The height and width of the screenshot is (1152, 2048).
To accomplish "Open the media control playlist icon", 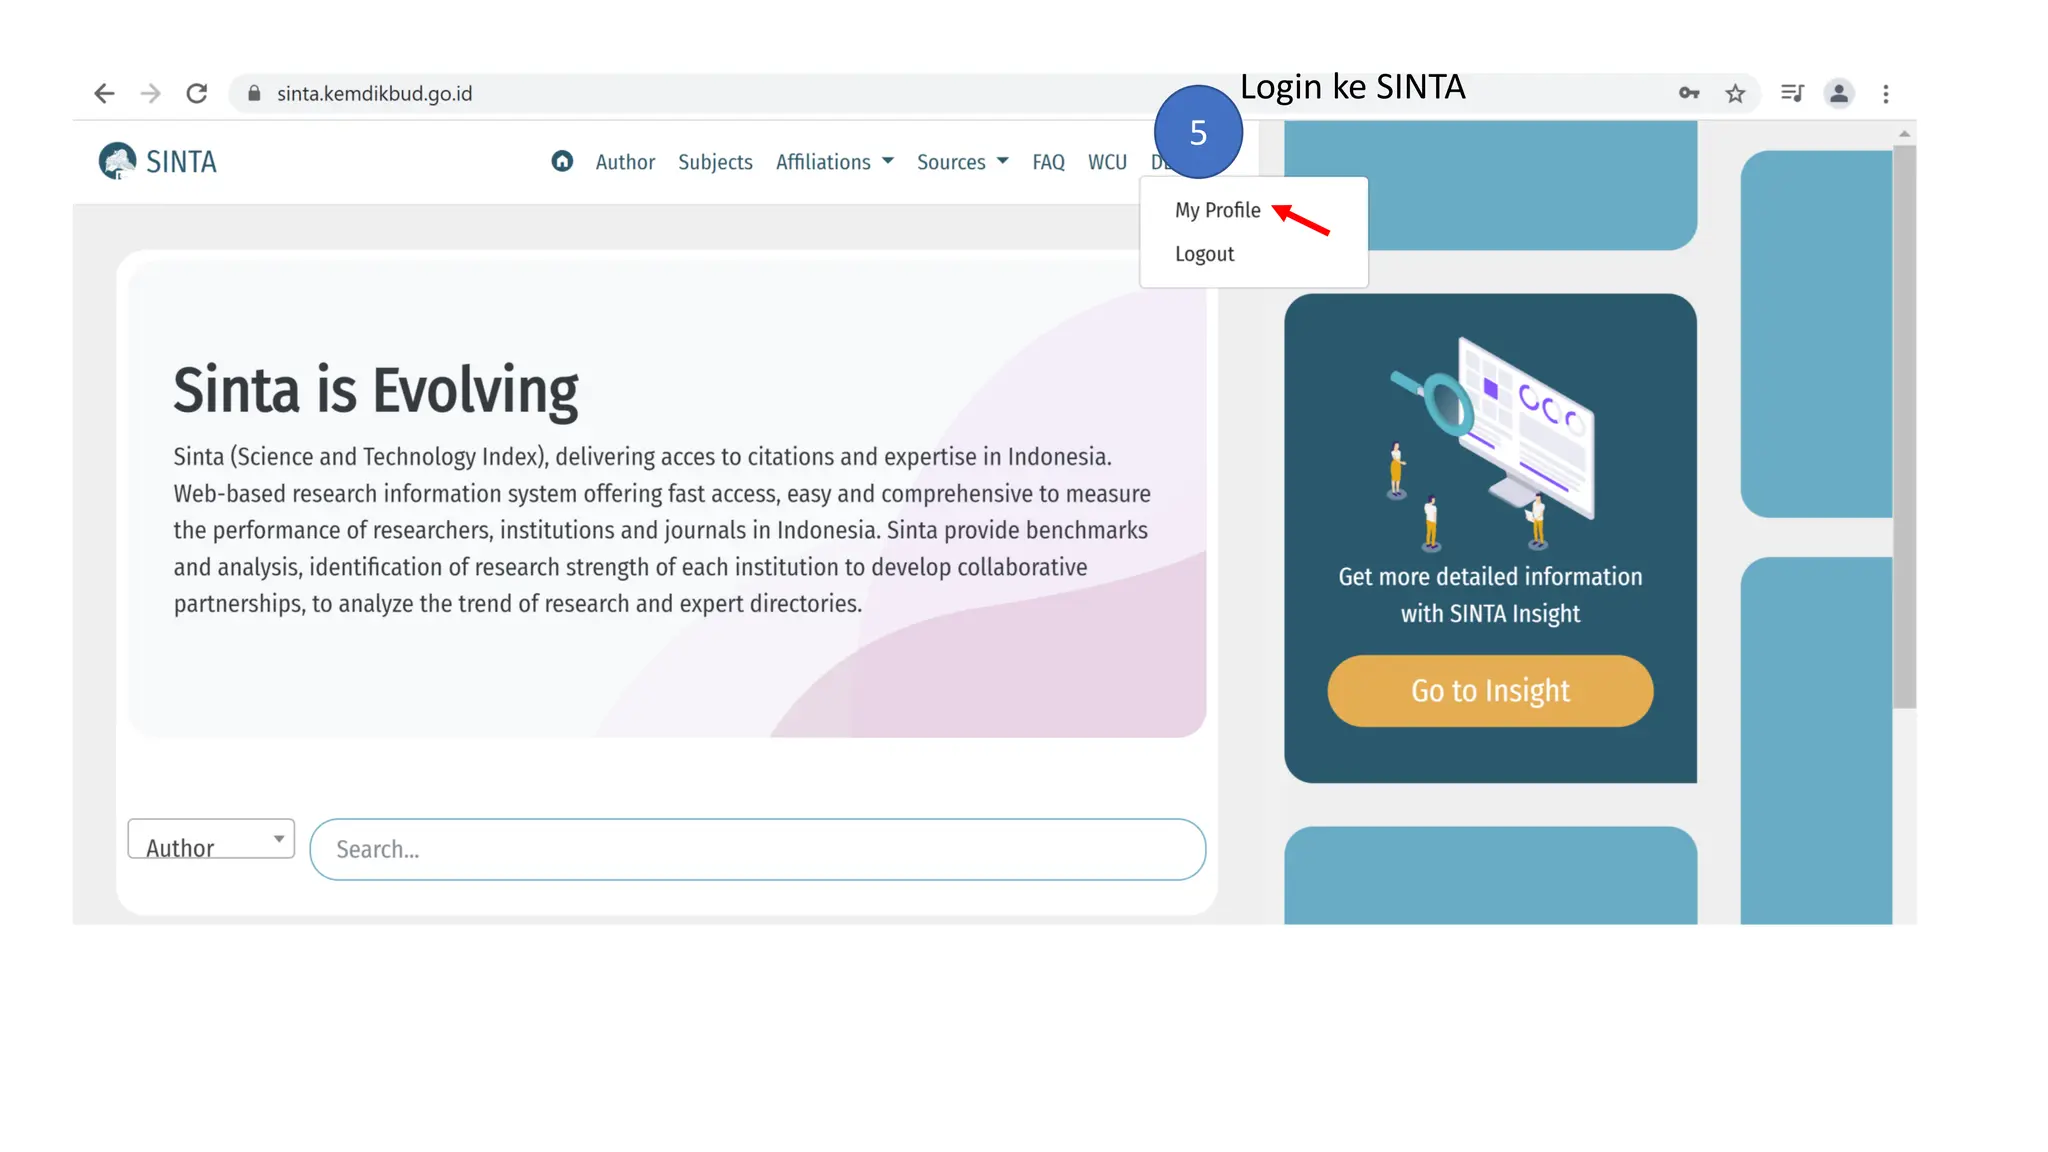I will pos(1792,93).
